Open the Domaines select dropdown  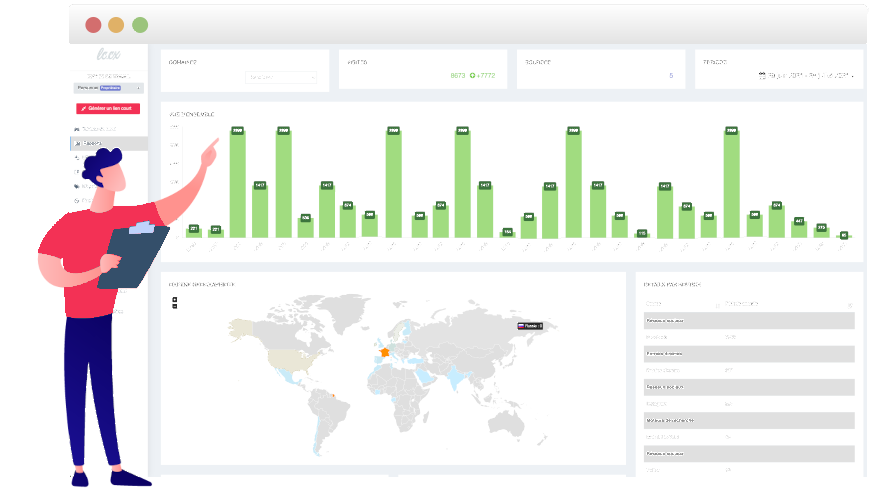pyautogui.click(x=281, y=77)
